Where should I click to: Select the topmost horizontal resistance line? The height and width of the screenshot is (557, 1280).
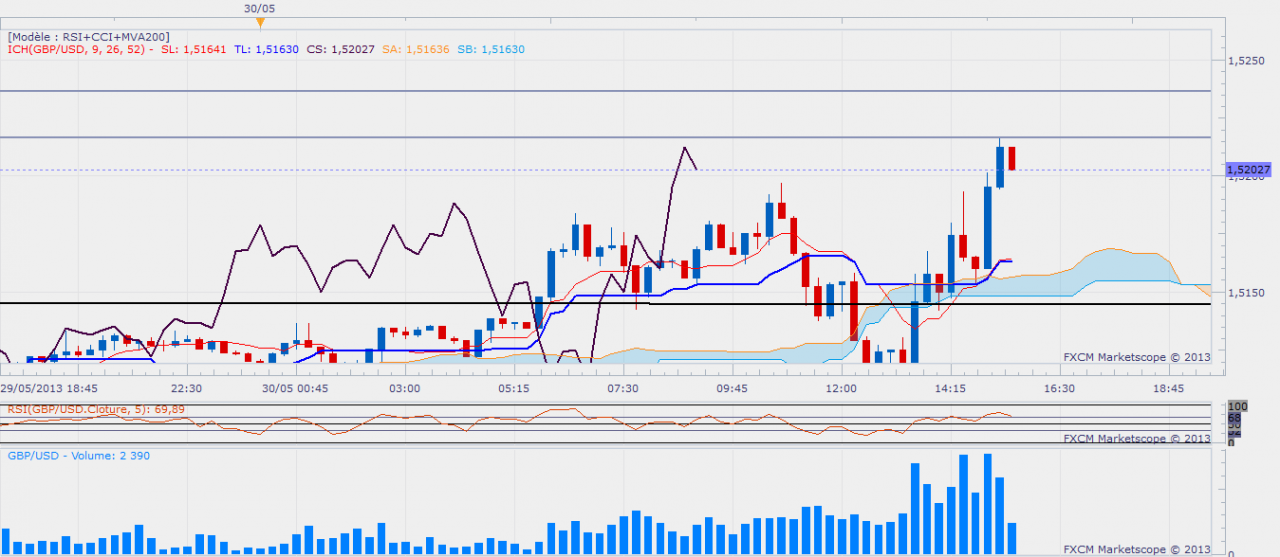600,91
